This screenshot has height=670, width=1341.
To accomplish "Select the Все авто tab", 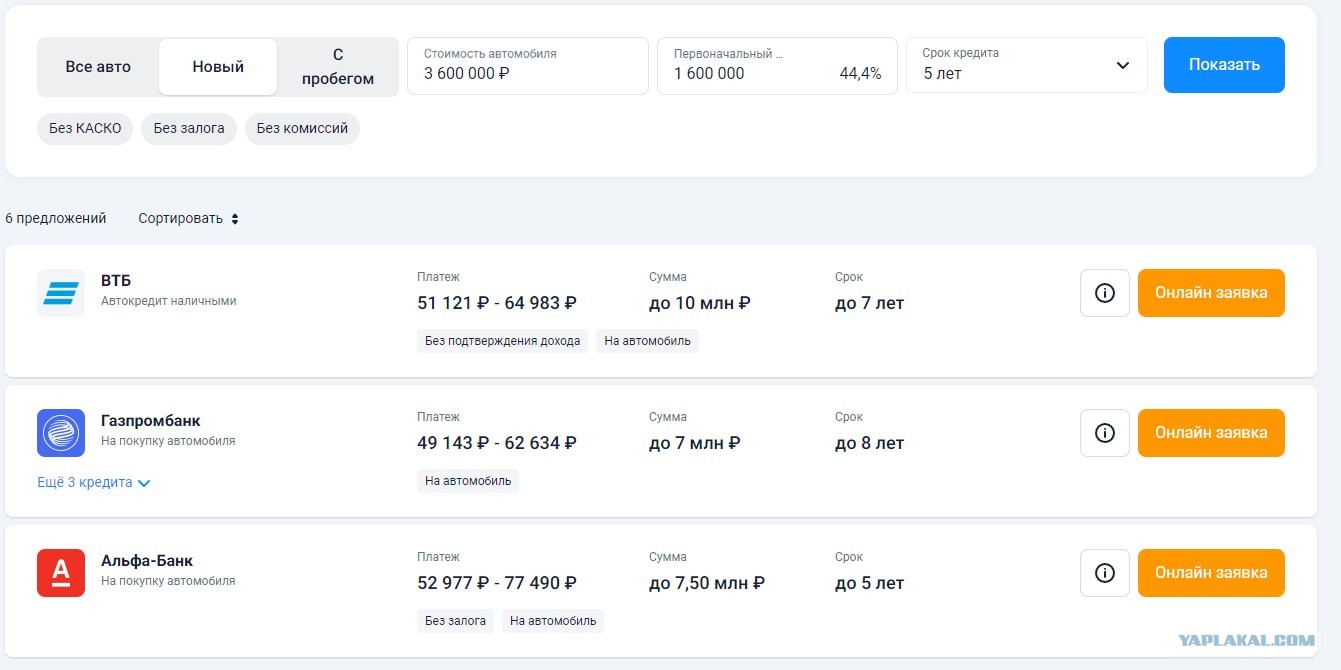I will [98, 67].
